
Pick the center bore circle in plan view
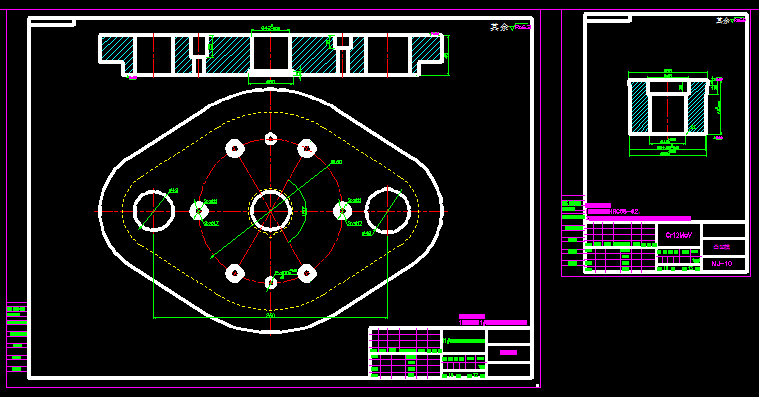tap(271, 211)
